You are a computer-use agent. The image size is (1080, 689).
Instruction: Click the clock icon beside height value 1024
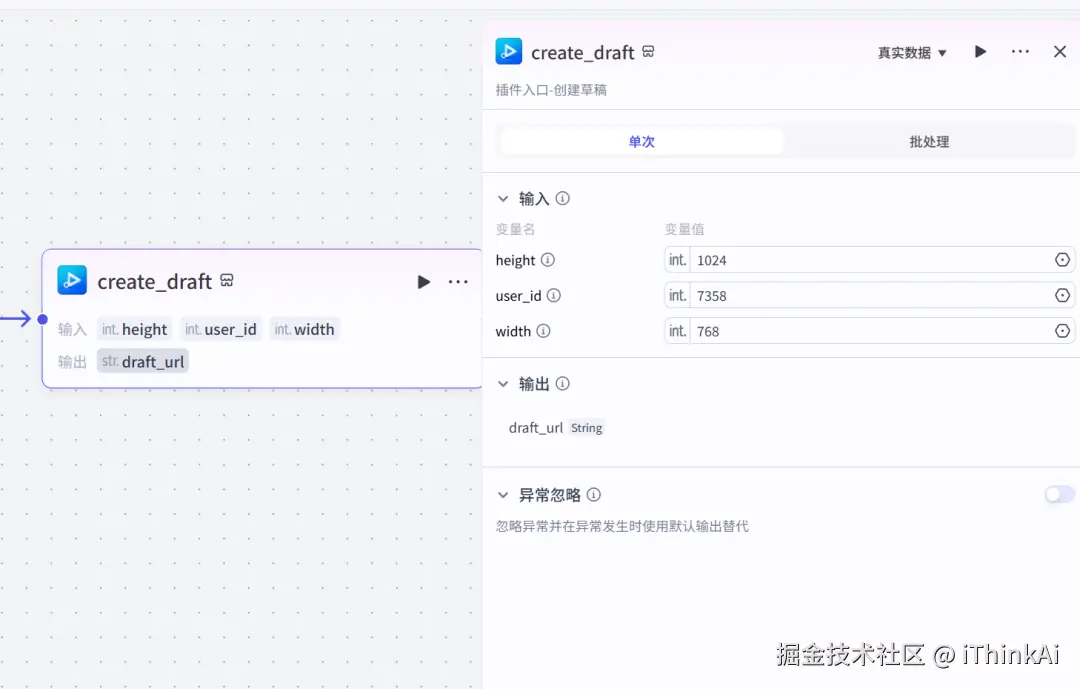click(x=1062, y=260)
